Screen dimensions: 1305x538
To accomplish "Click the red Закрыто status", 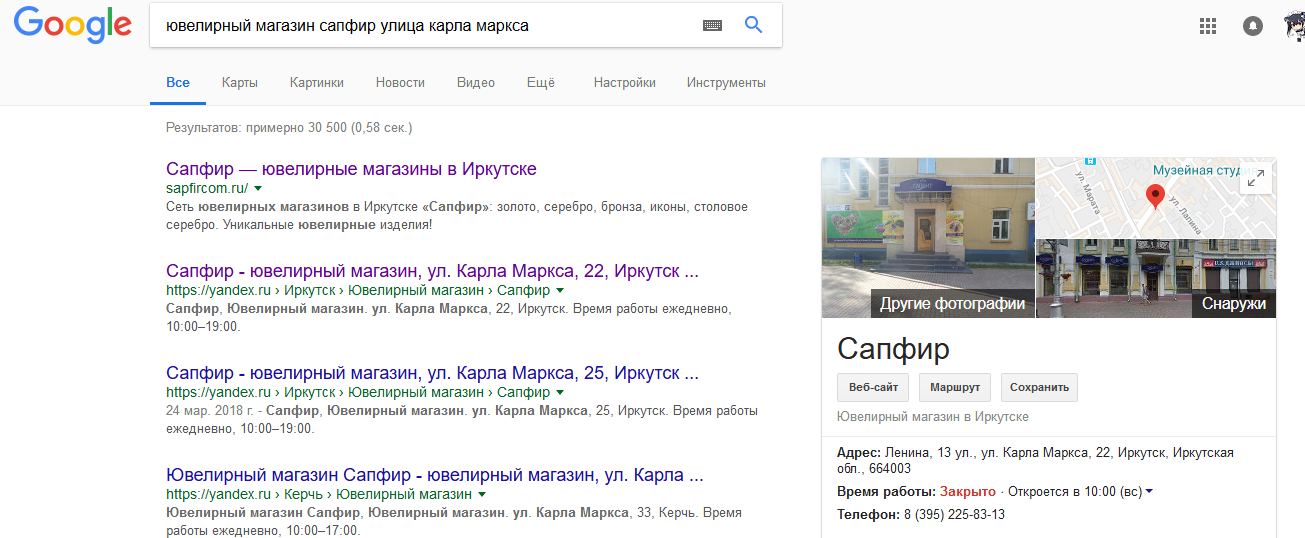I will point(968,492).
